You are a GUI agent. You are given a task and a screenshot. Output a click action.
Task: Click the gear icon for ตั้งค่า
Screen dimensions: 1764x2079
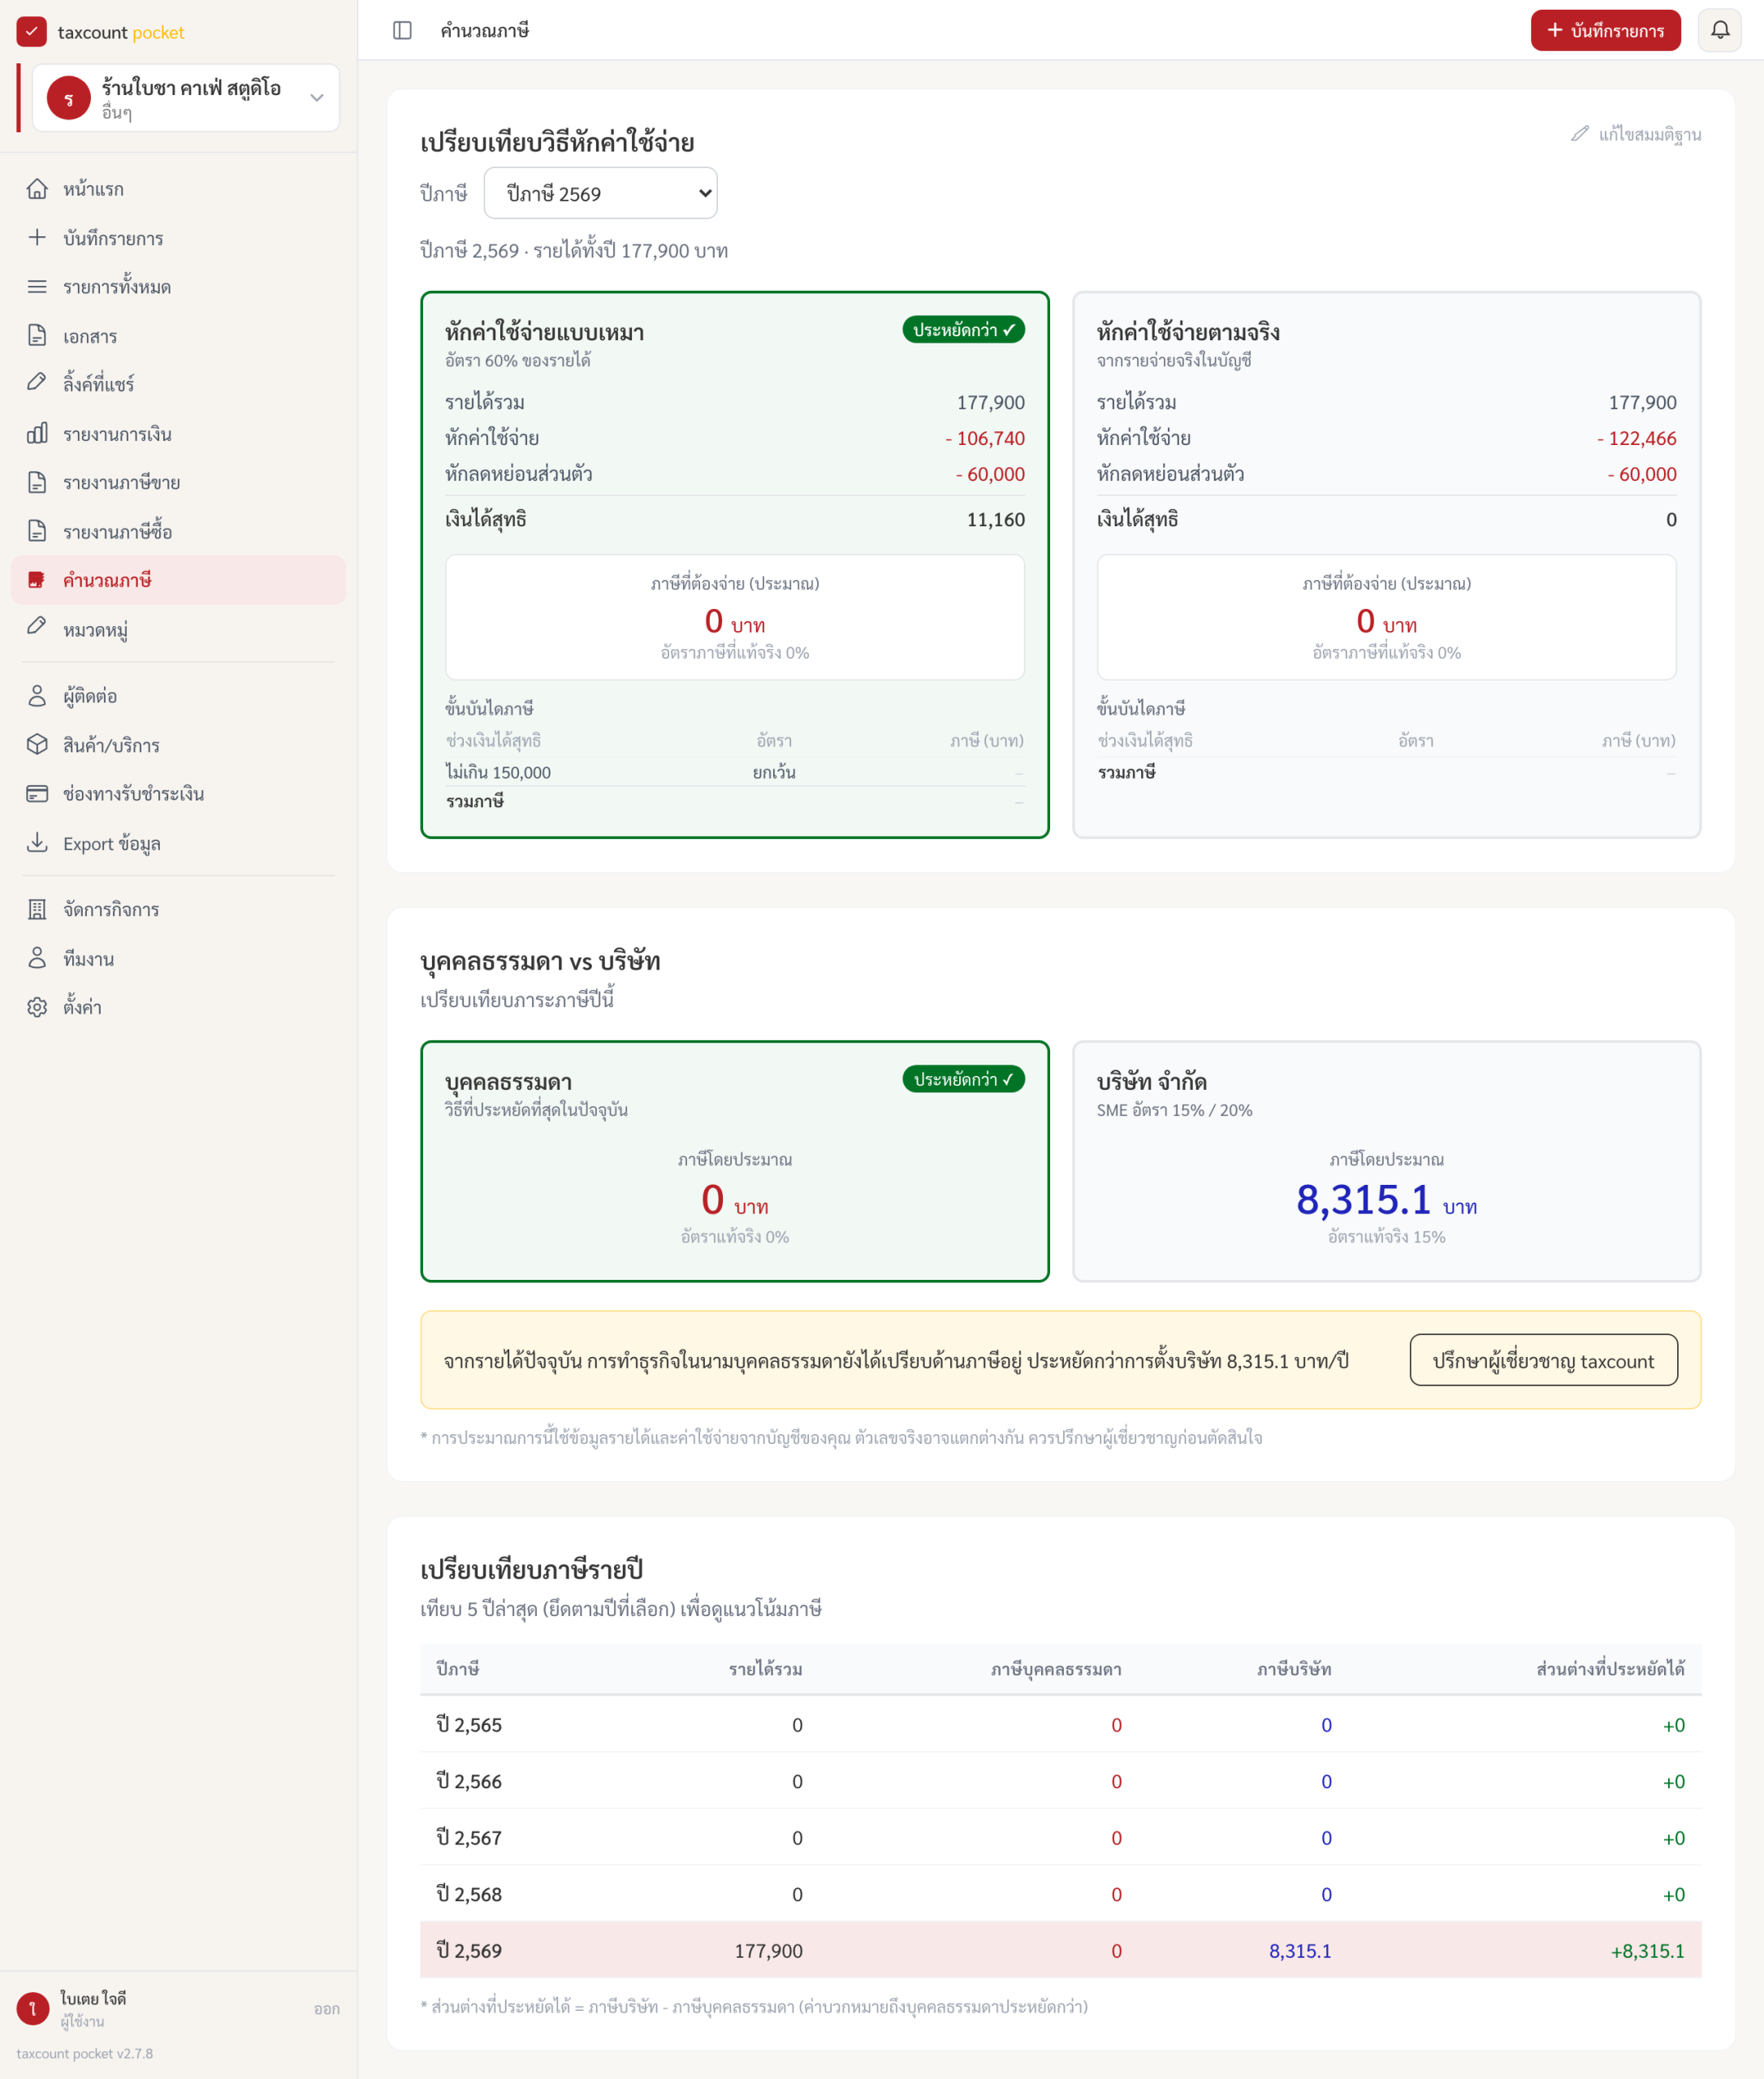37,1008
